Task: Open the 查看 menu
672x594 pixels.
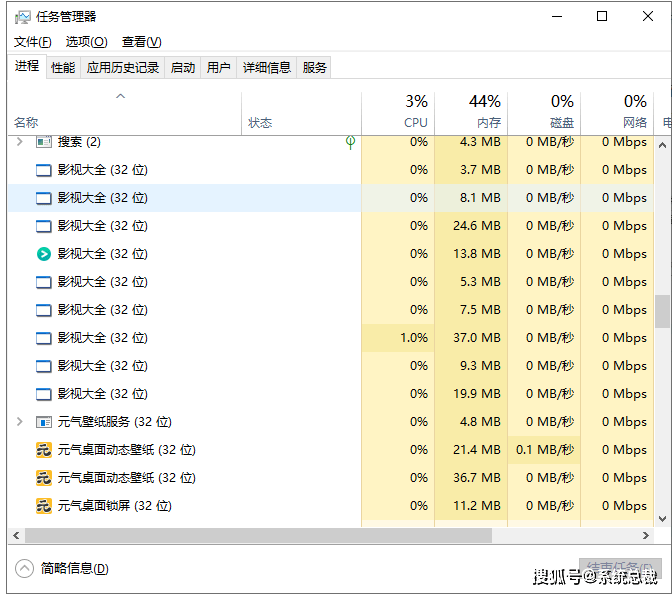Action: click(x=141, y=42)
